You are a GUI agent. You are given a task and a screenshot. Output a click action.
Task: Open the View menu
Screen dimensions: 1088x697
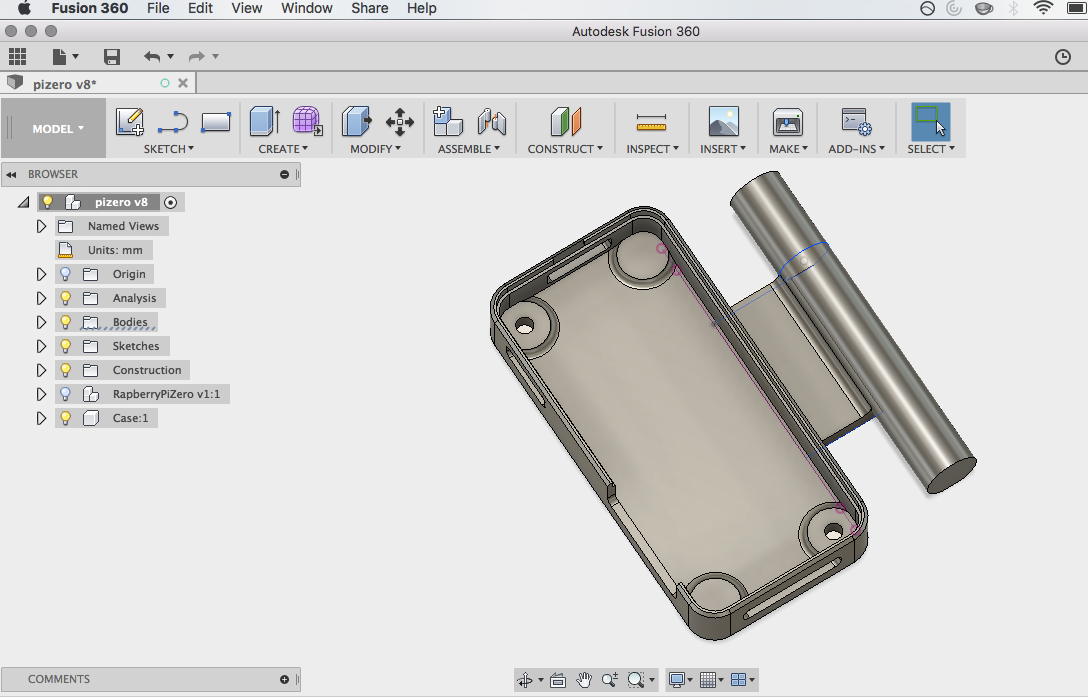[x=246, y=8]
